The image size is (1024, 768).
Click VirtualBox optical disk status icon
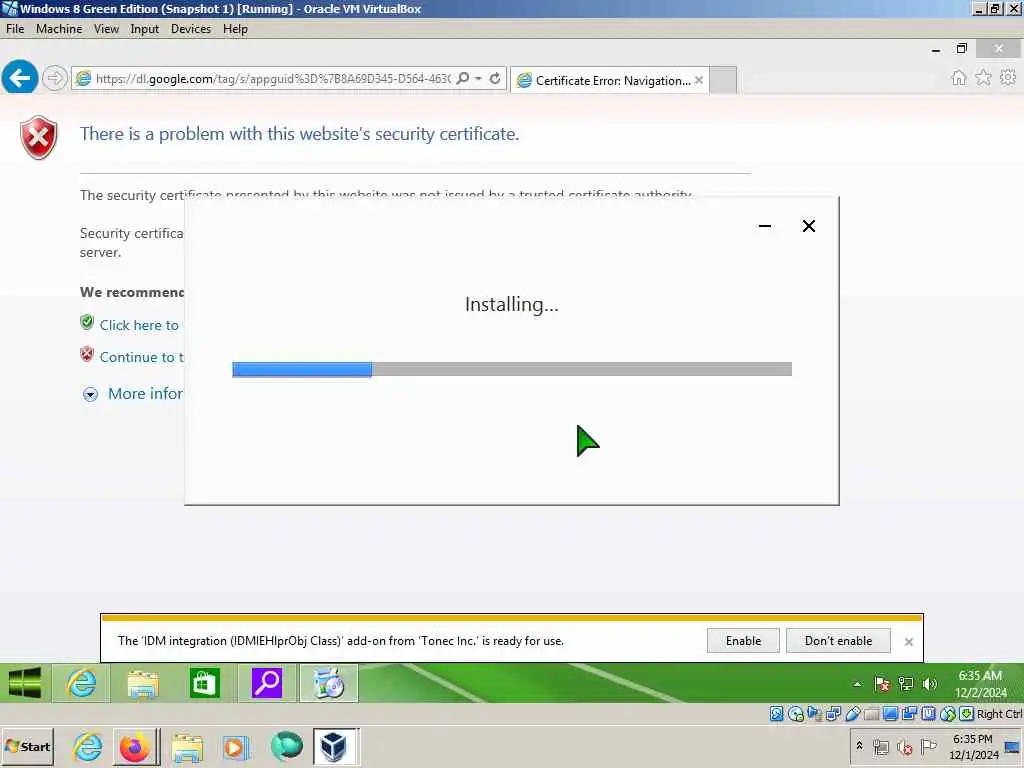click(795, 714)
